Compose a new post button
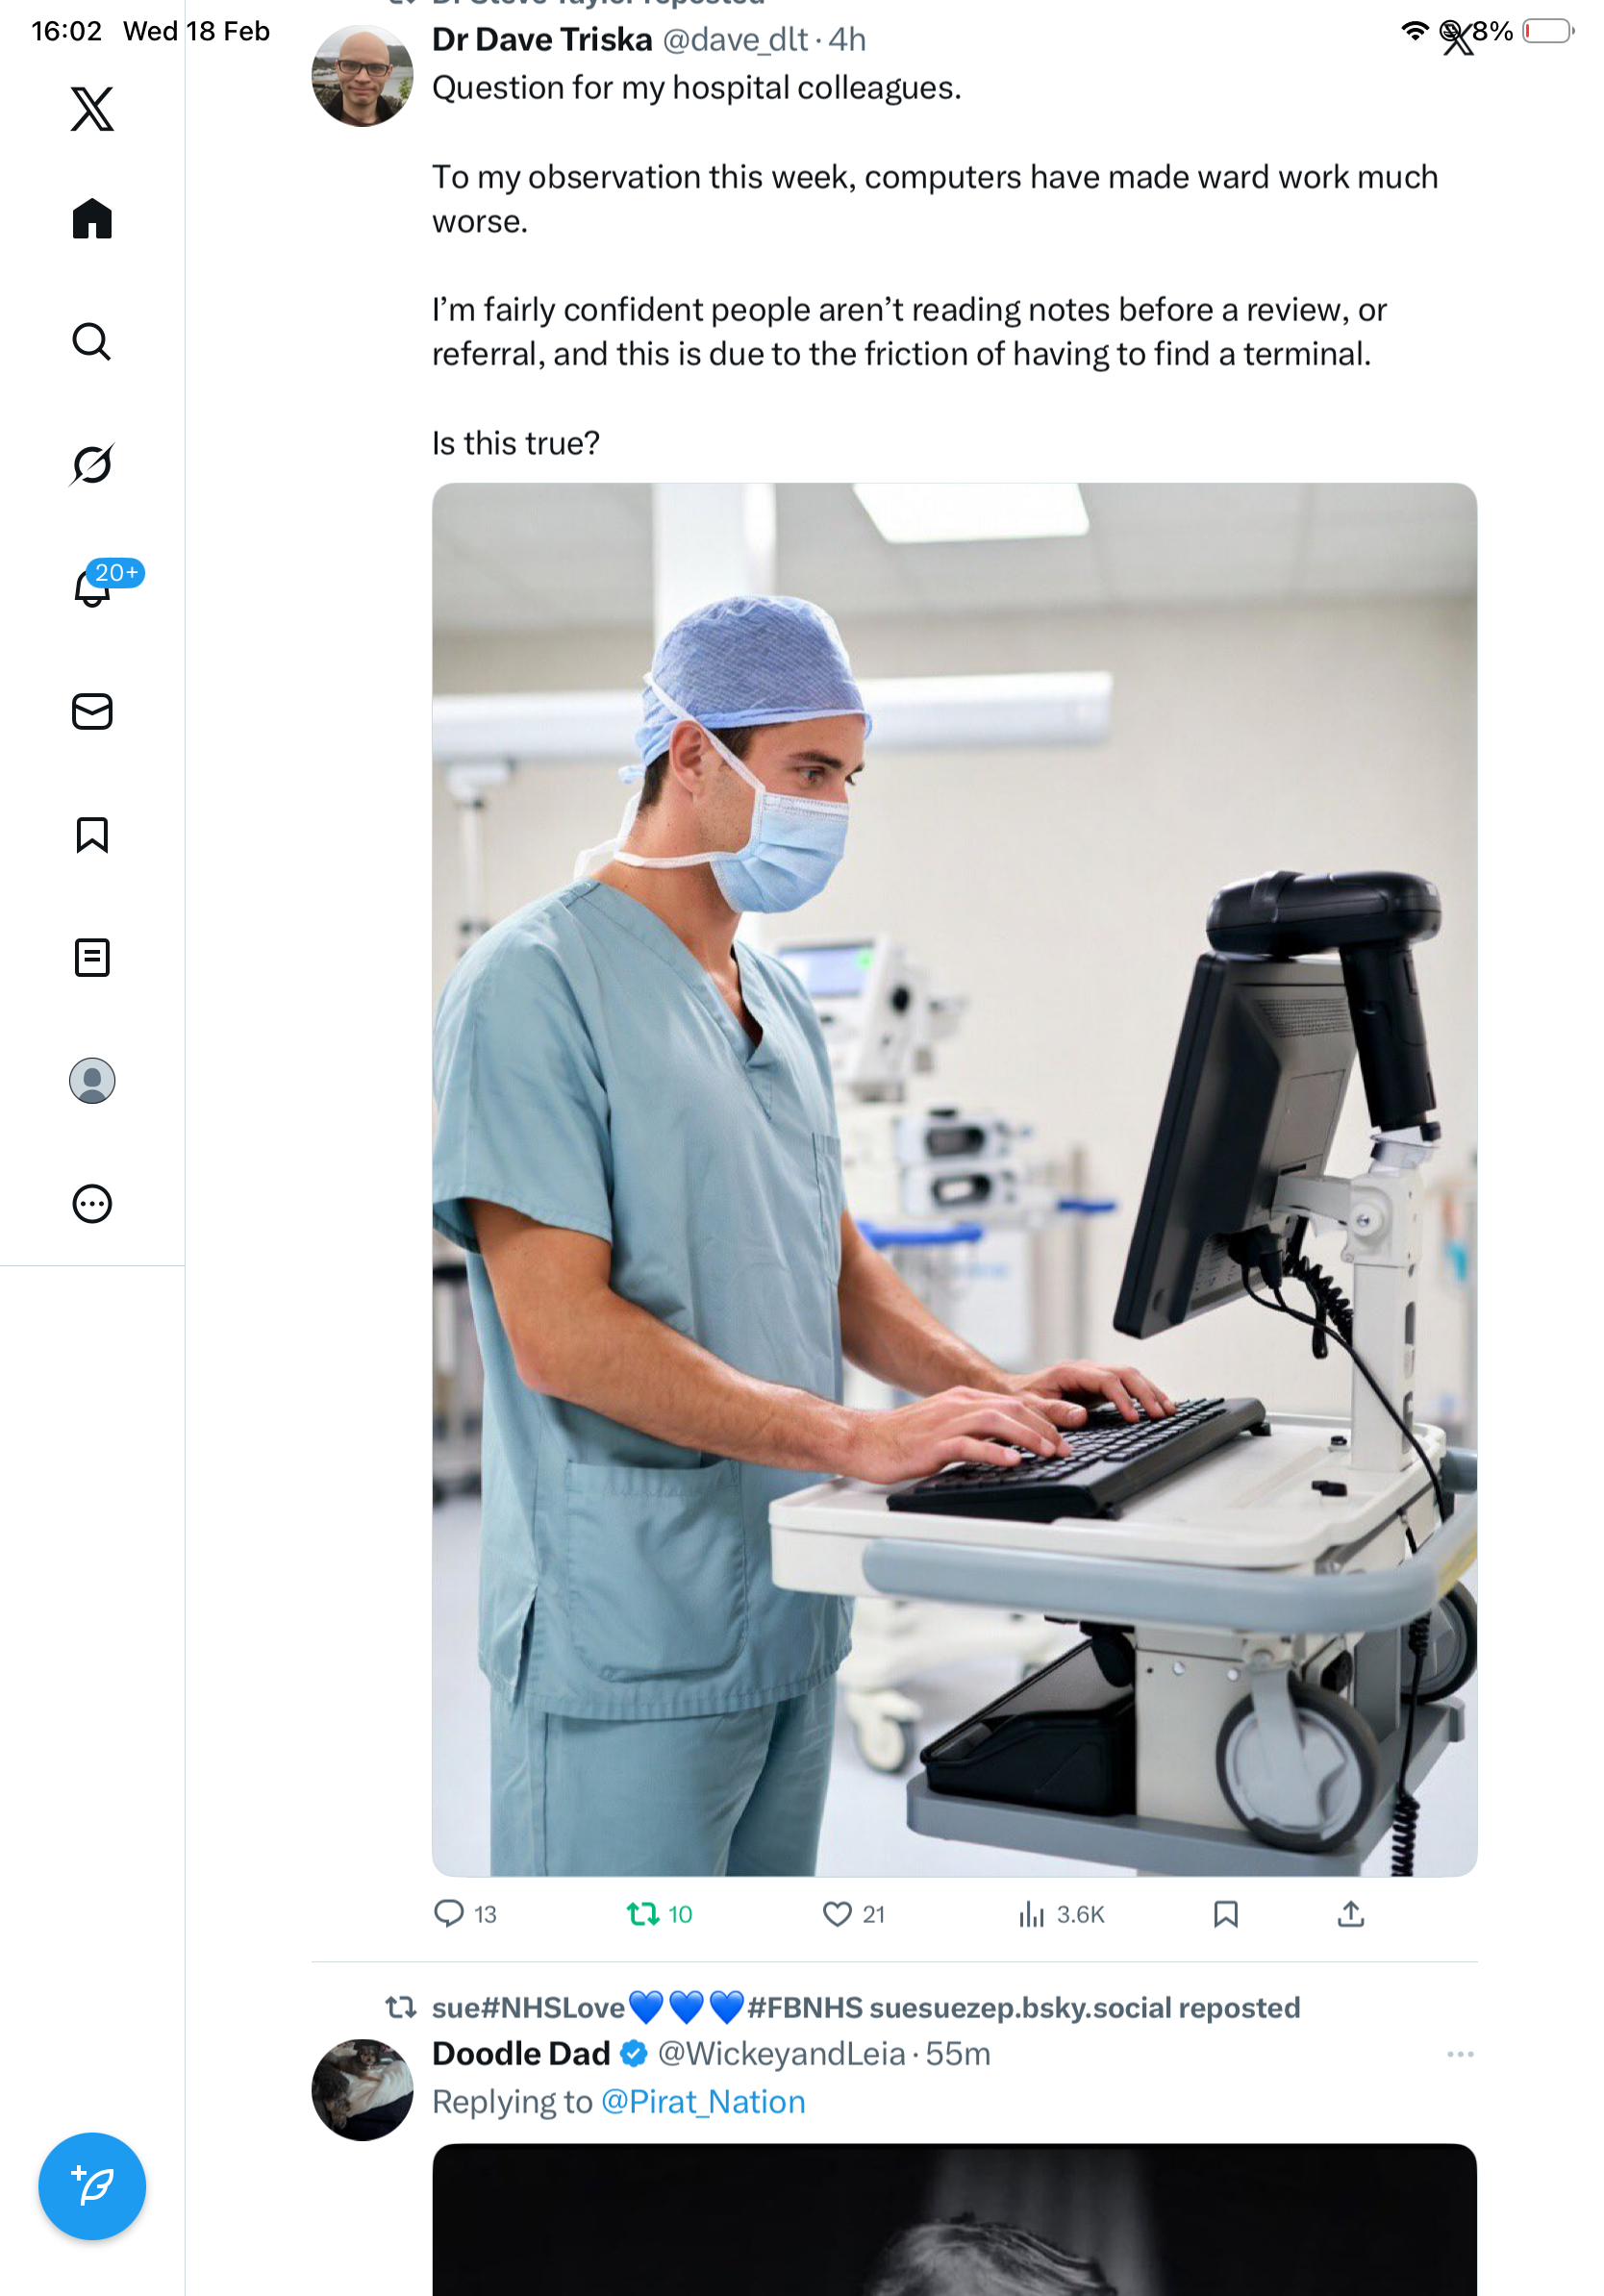 point(92,2185)
